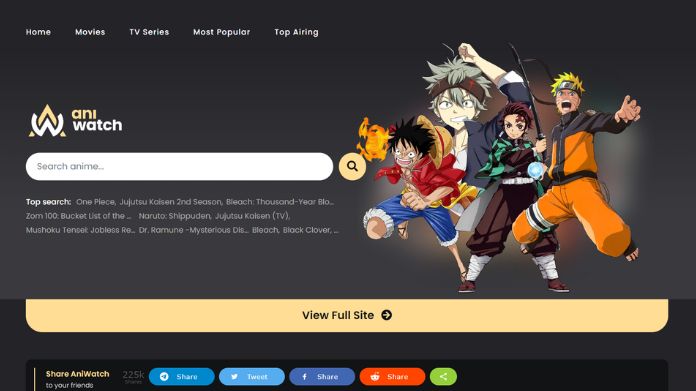Image resolution: width=696 pixels, height=391 pixels.
Task: Click the AniWatch logo
Action: point(75,121)
